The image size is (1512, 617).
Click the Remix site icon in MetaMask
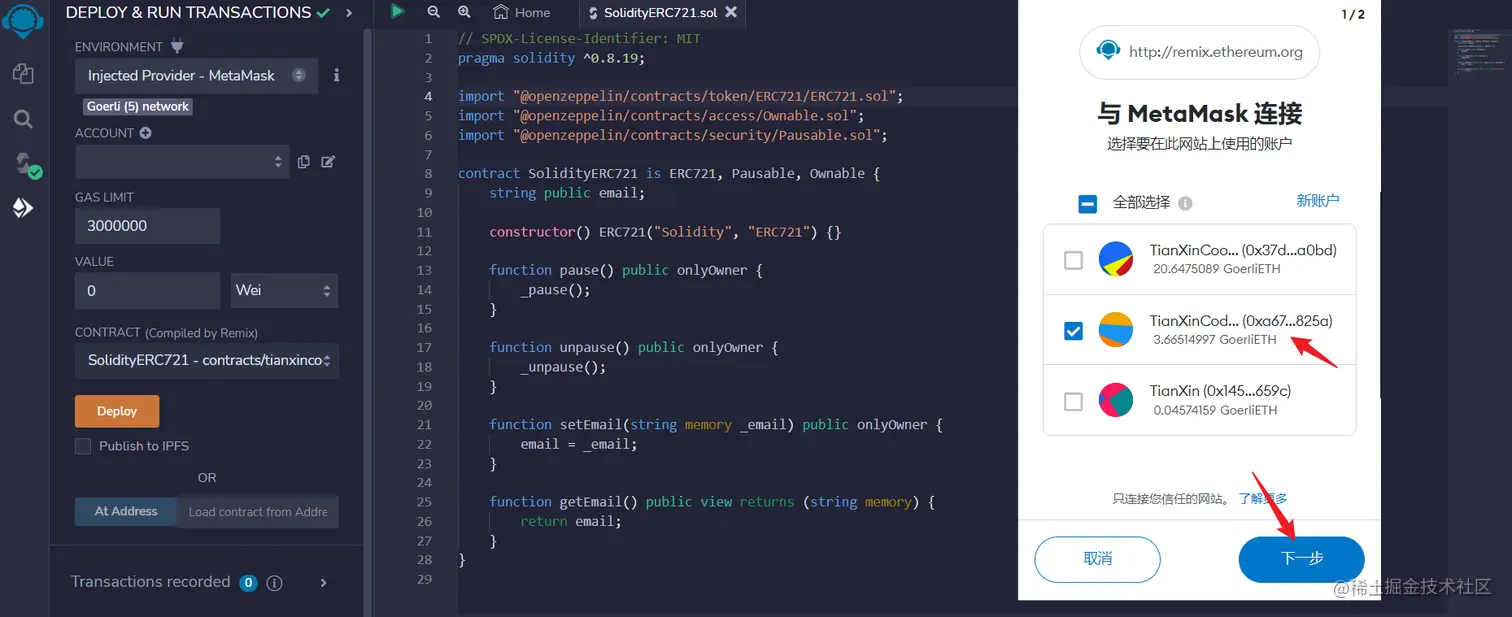[1108, 51]
